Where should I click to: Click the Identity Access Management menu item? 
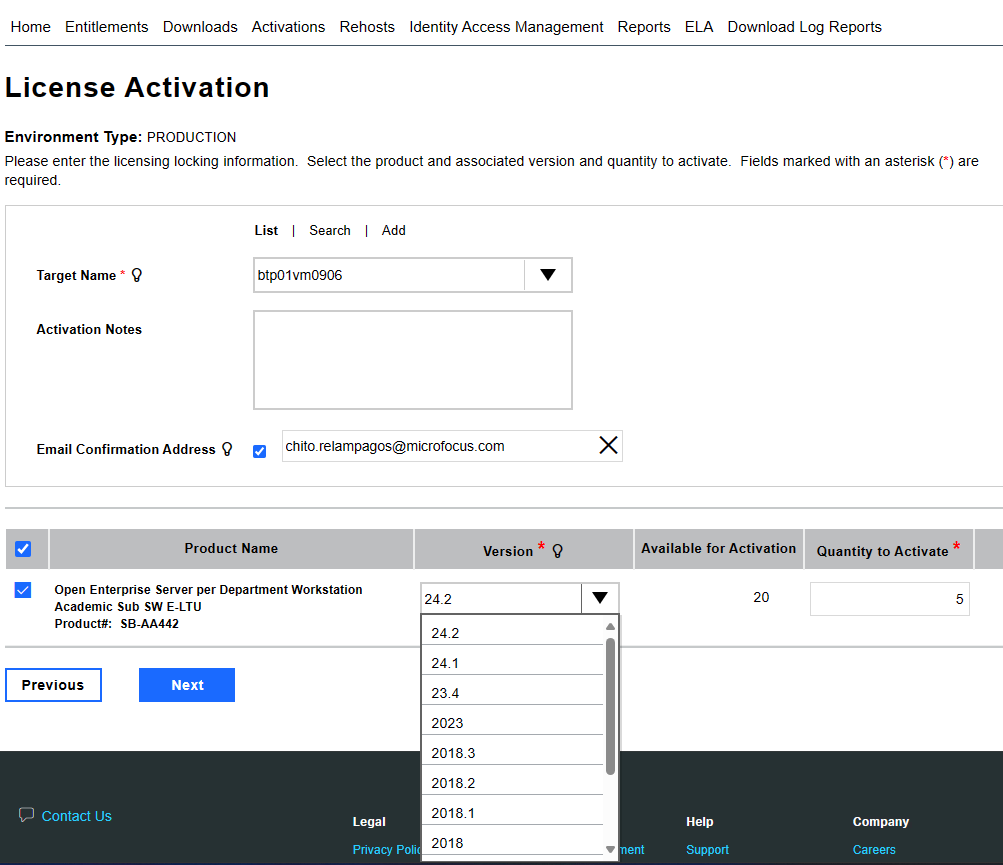[505, 27]
